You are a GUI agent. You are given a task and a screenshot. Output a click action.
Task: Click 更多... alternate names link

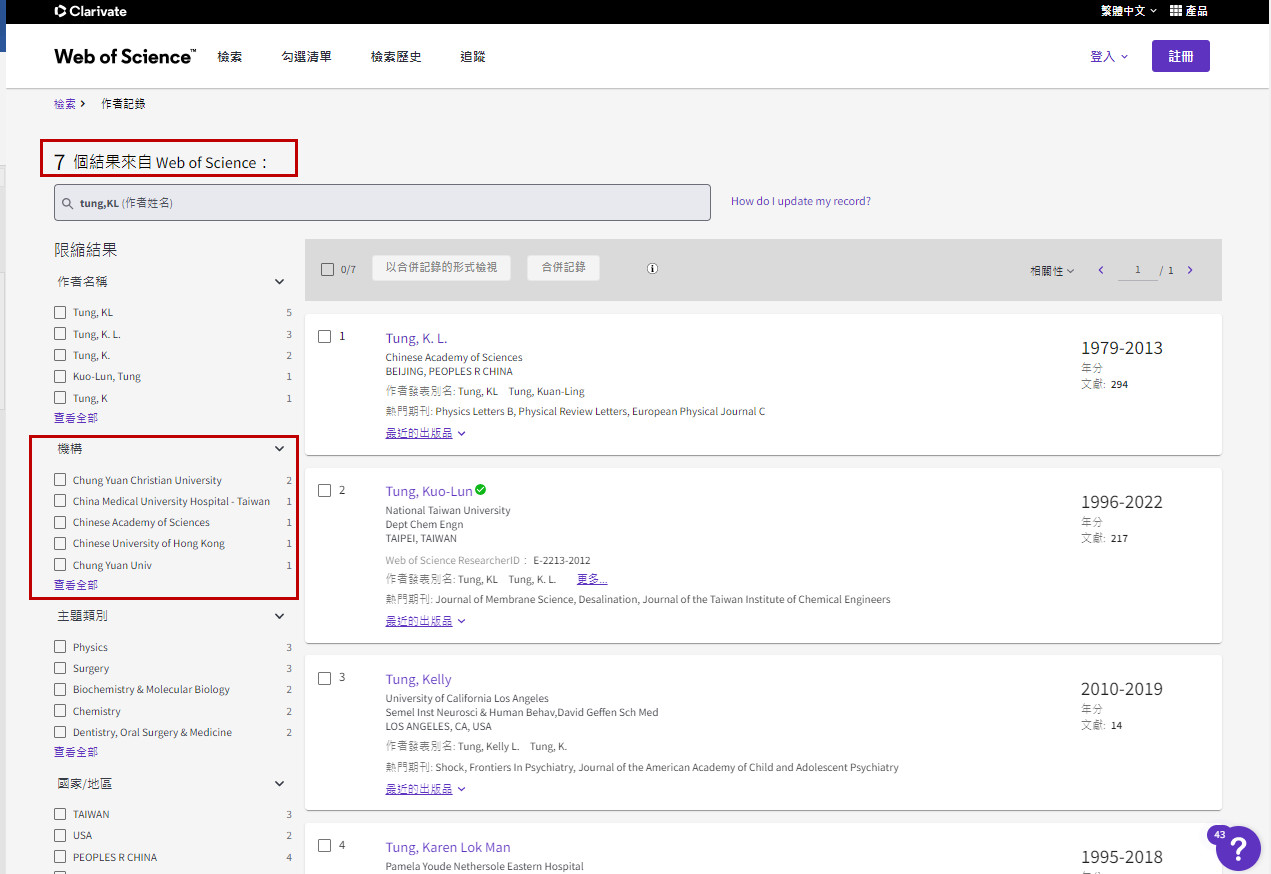pos(592,579)
